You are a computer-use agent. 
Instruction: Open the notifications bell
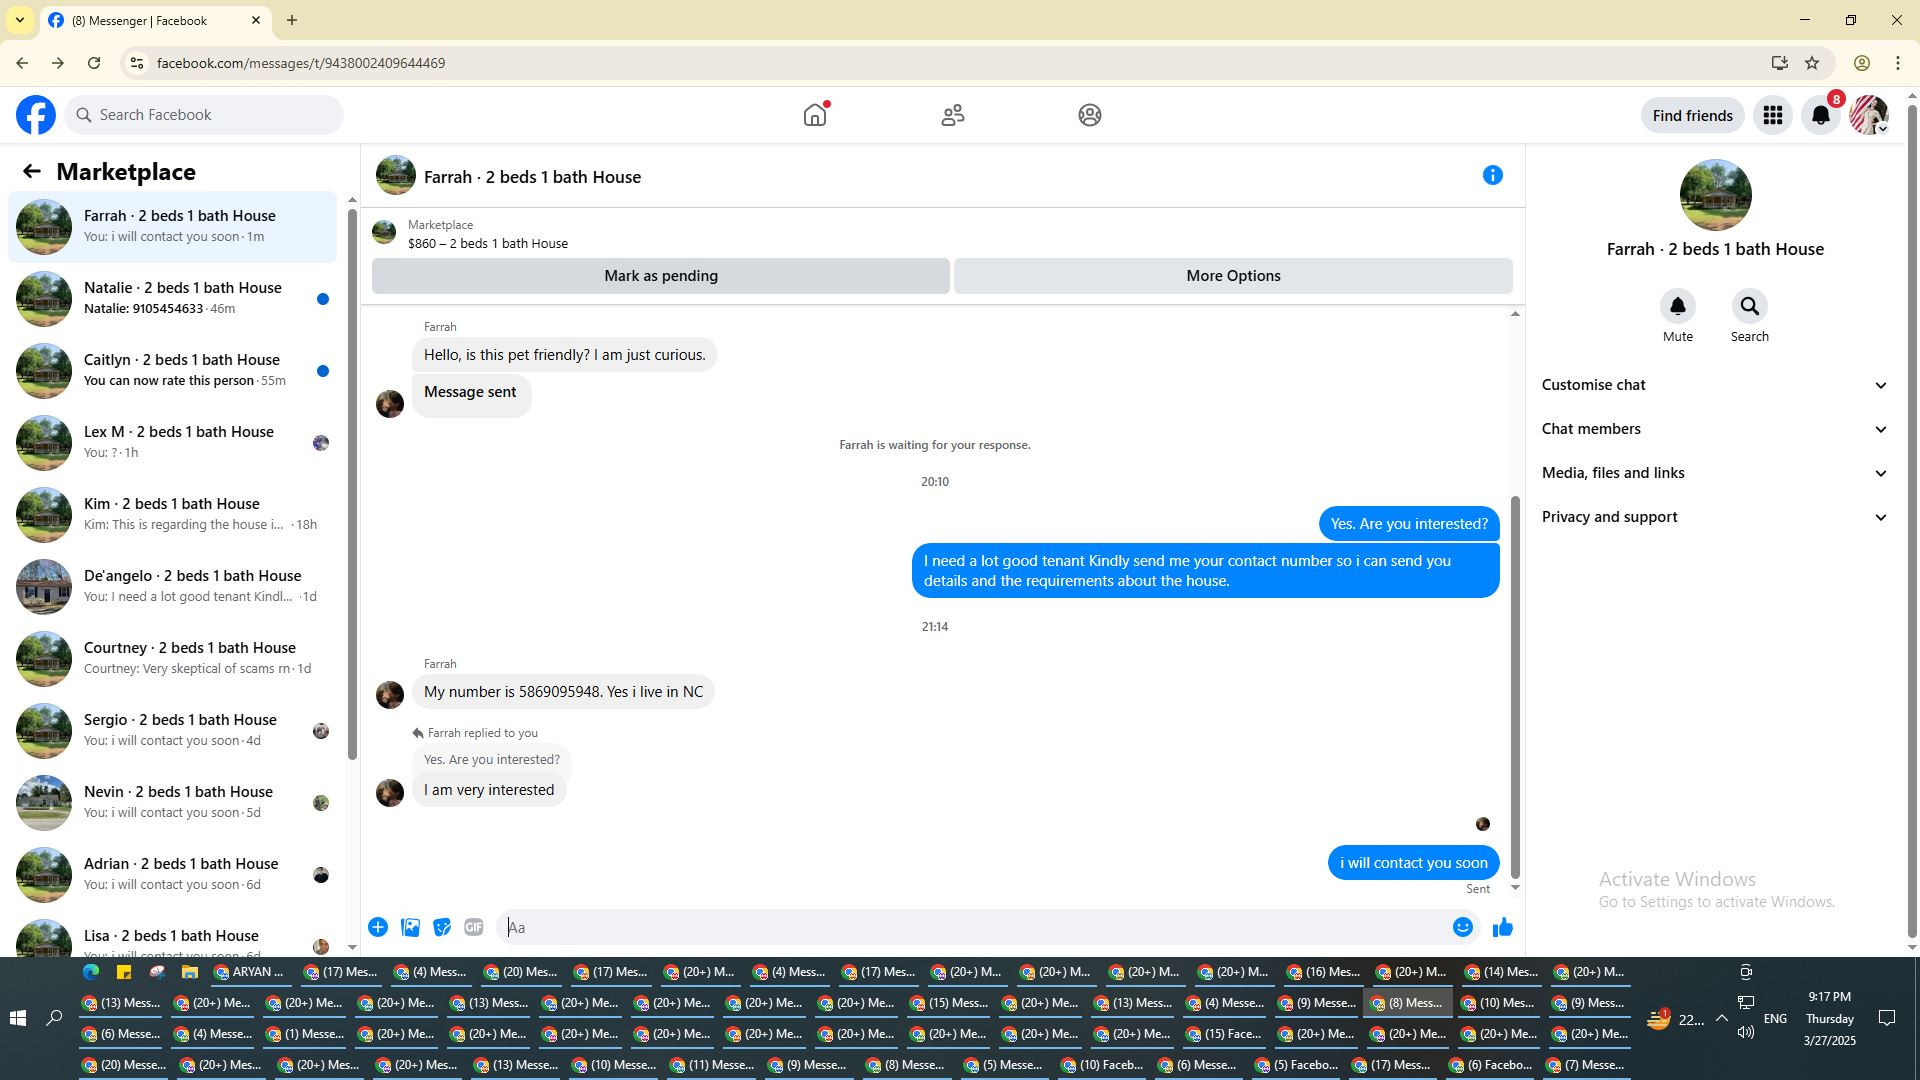point(1821,115)
